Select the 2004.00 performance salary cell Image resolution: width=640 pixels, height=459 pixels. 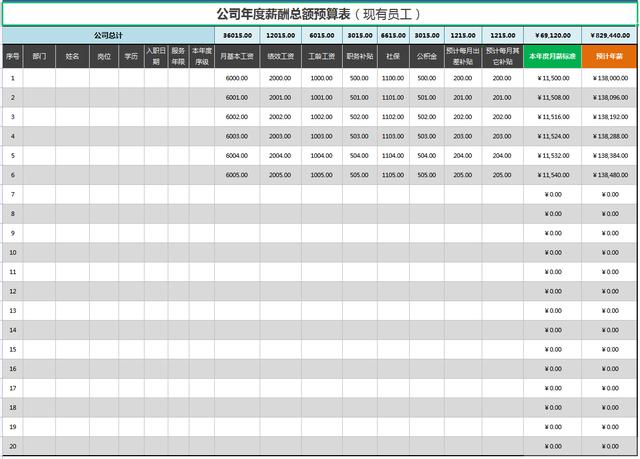(x=280, y=155)
